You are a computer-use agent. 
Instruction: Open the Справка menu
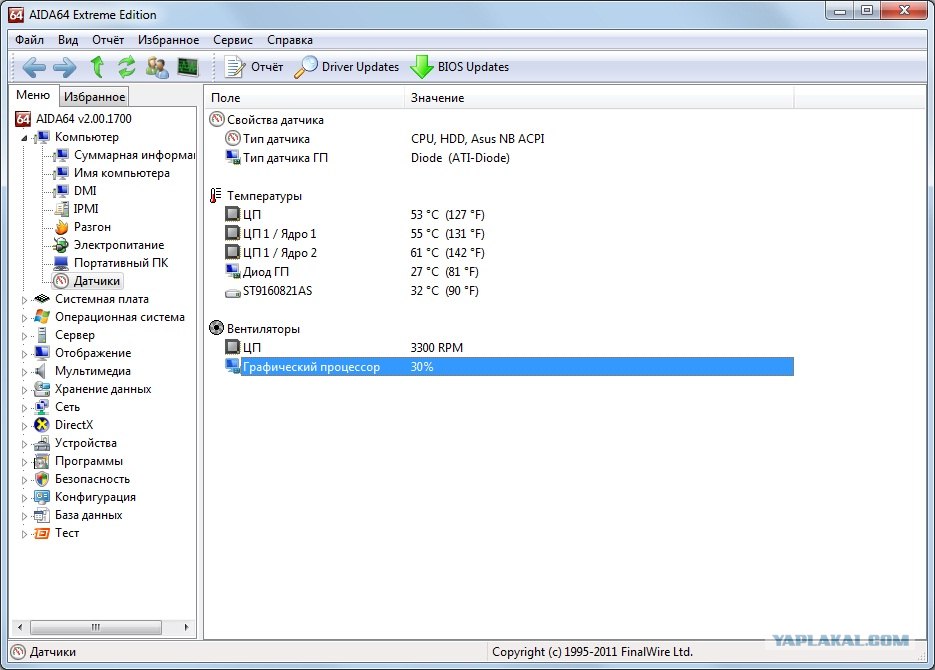coord(290,40)
